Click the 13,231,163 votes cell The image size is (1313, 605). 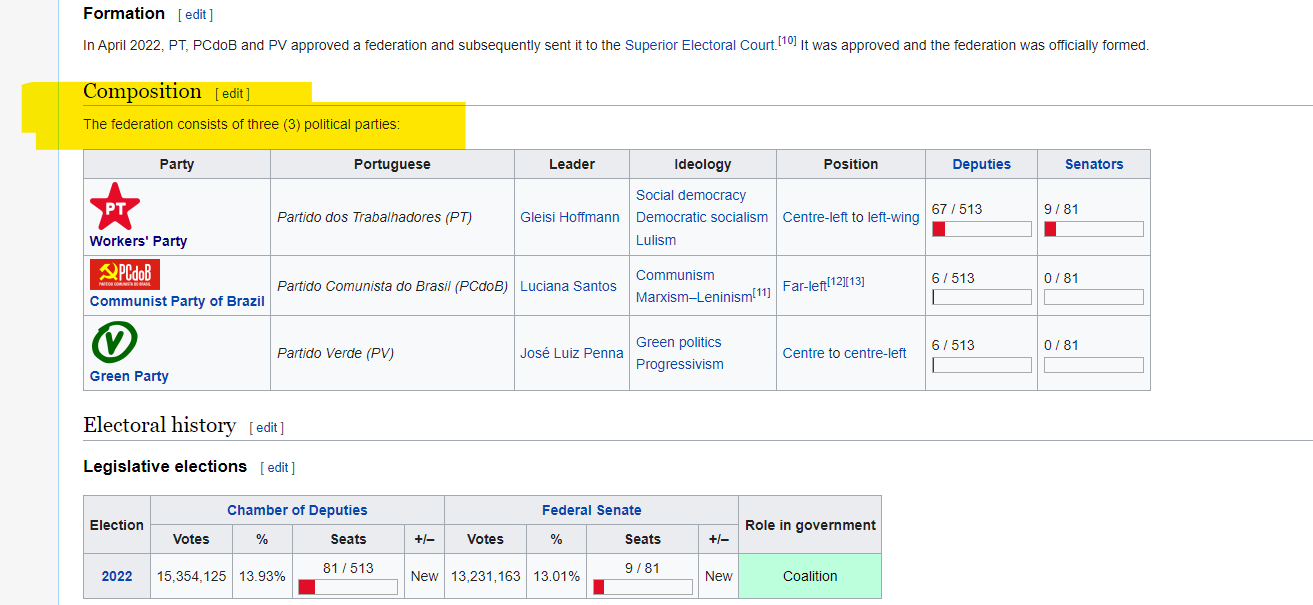point(485,576)
